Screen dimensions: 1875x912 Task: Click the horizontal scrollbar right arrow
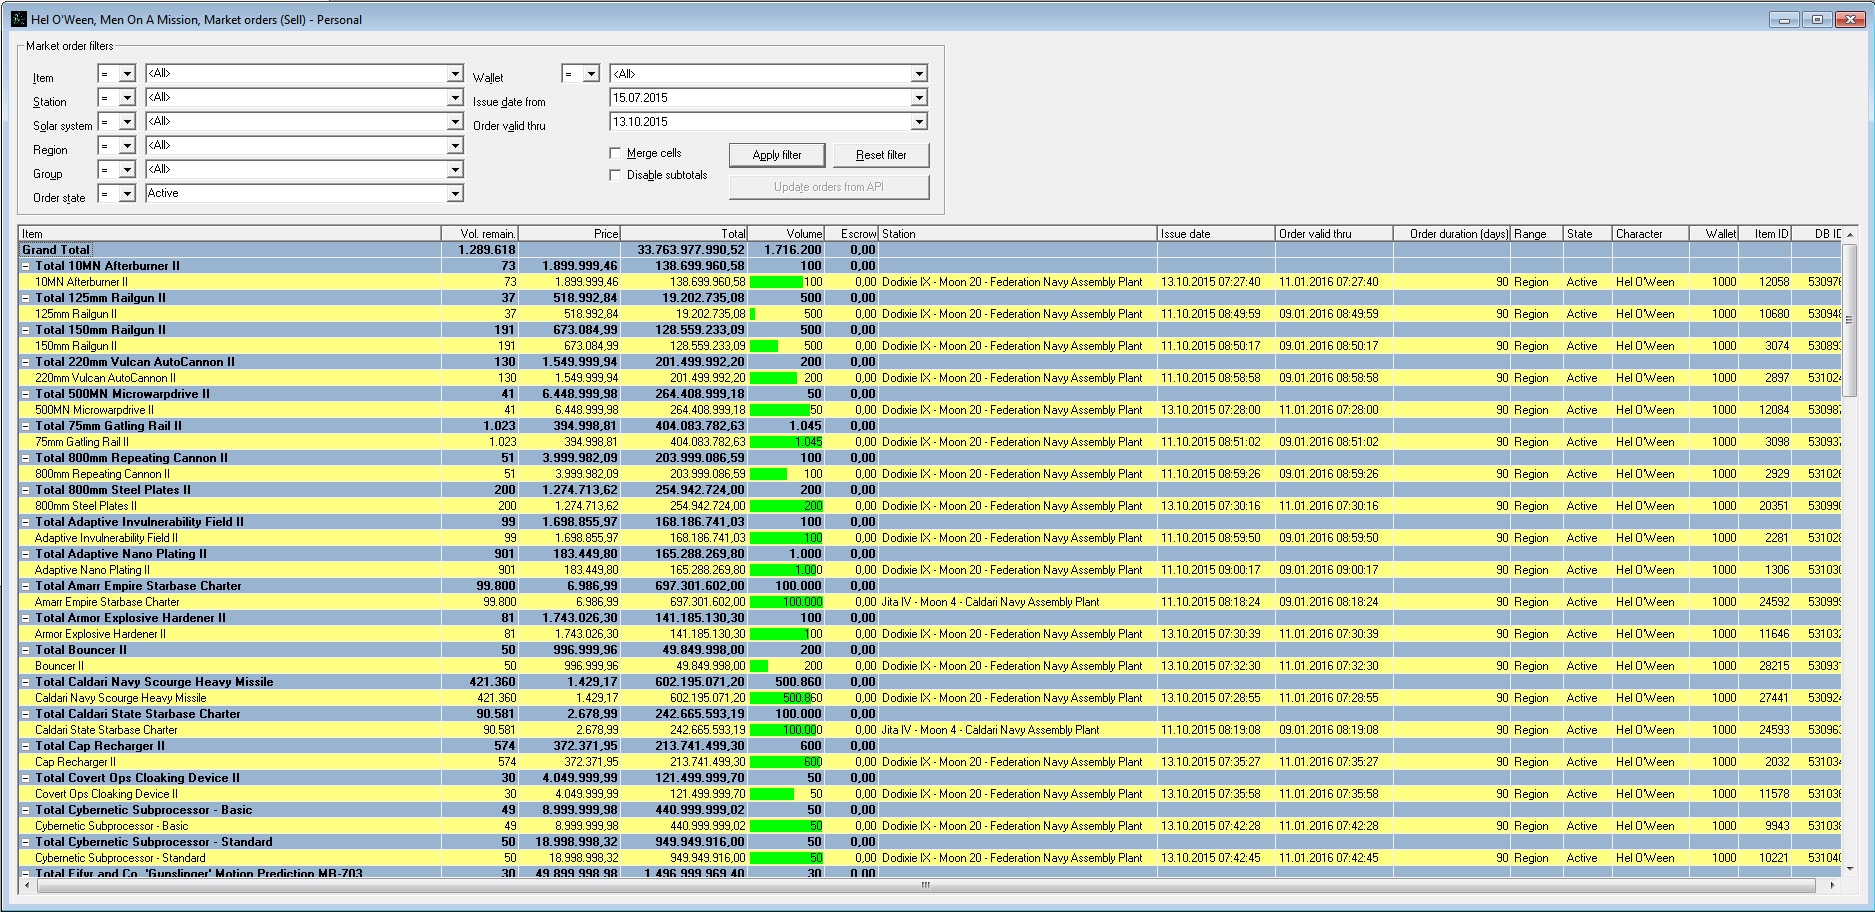coord(1832,885)
